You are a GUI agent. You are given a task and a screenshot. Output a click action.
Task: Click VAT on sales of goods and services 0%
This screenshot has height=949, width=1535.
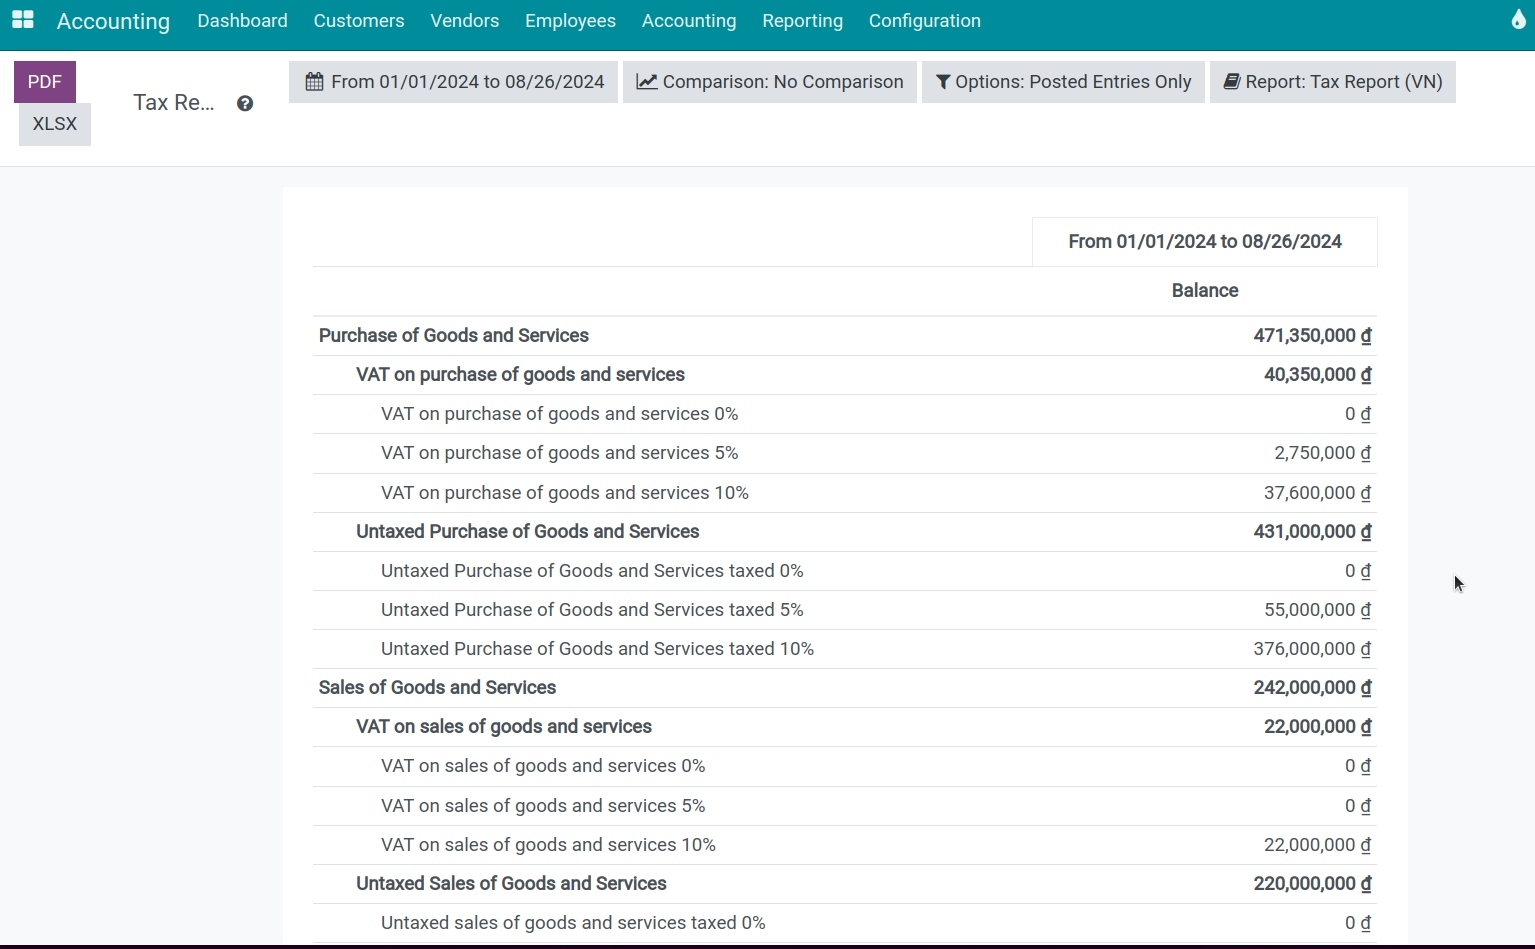543,766
